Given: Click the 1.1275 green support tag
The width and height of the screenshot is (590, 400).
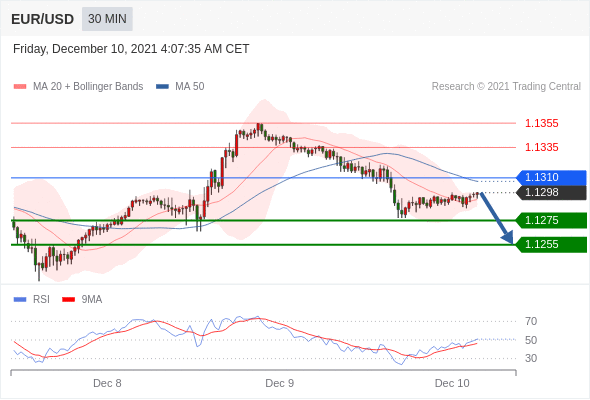Looking at the screenshot, I should (x=551, y=220).
